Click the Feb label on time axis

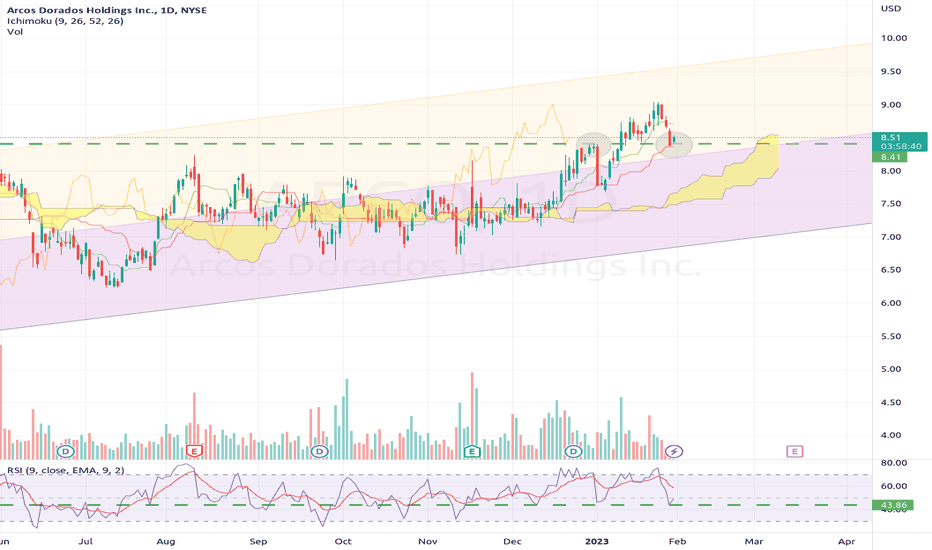tap(677, 542)
